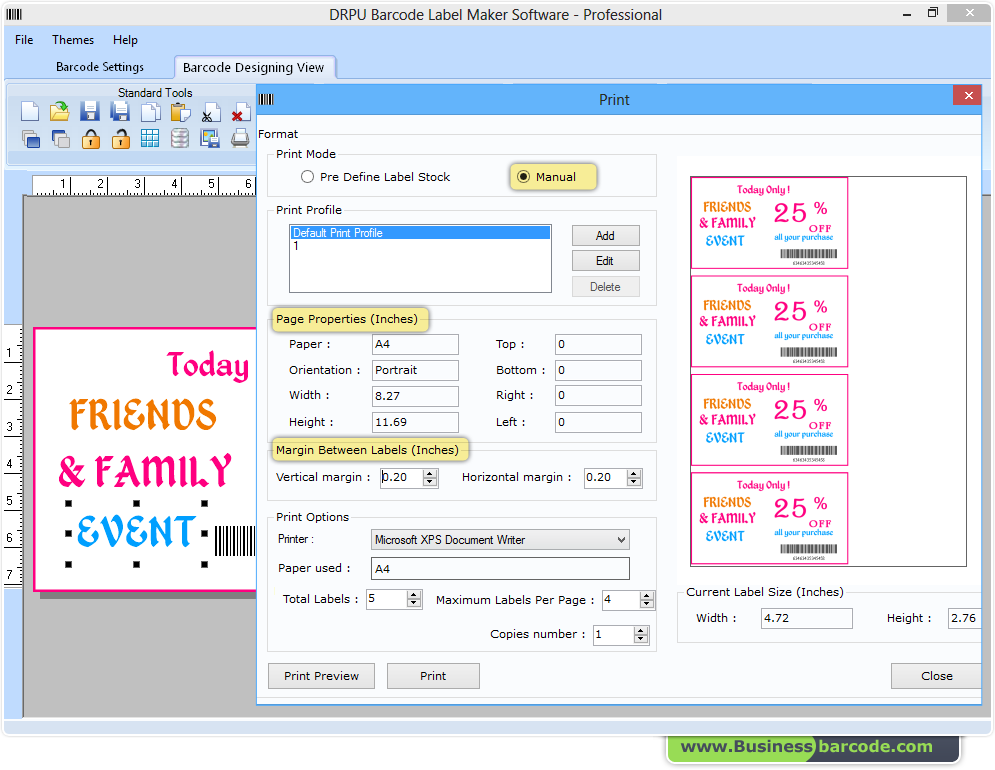The image size is (995, 770).
Task: Decrease Copies number spinner
Action: (641, 639)
